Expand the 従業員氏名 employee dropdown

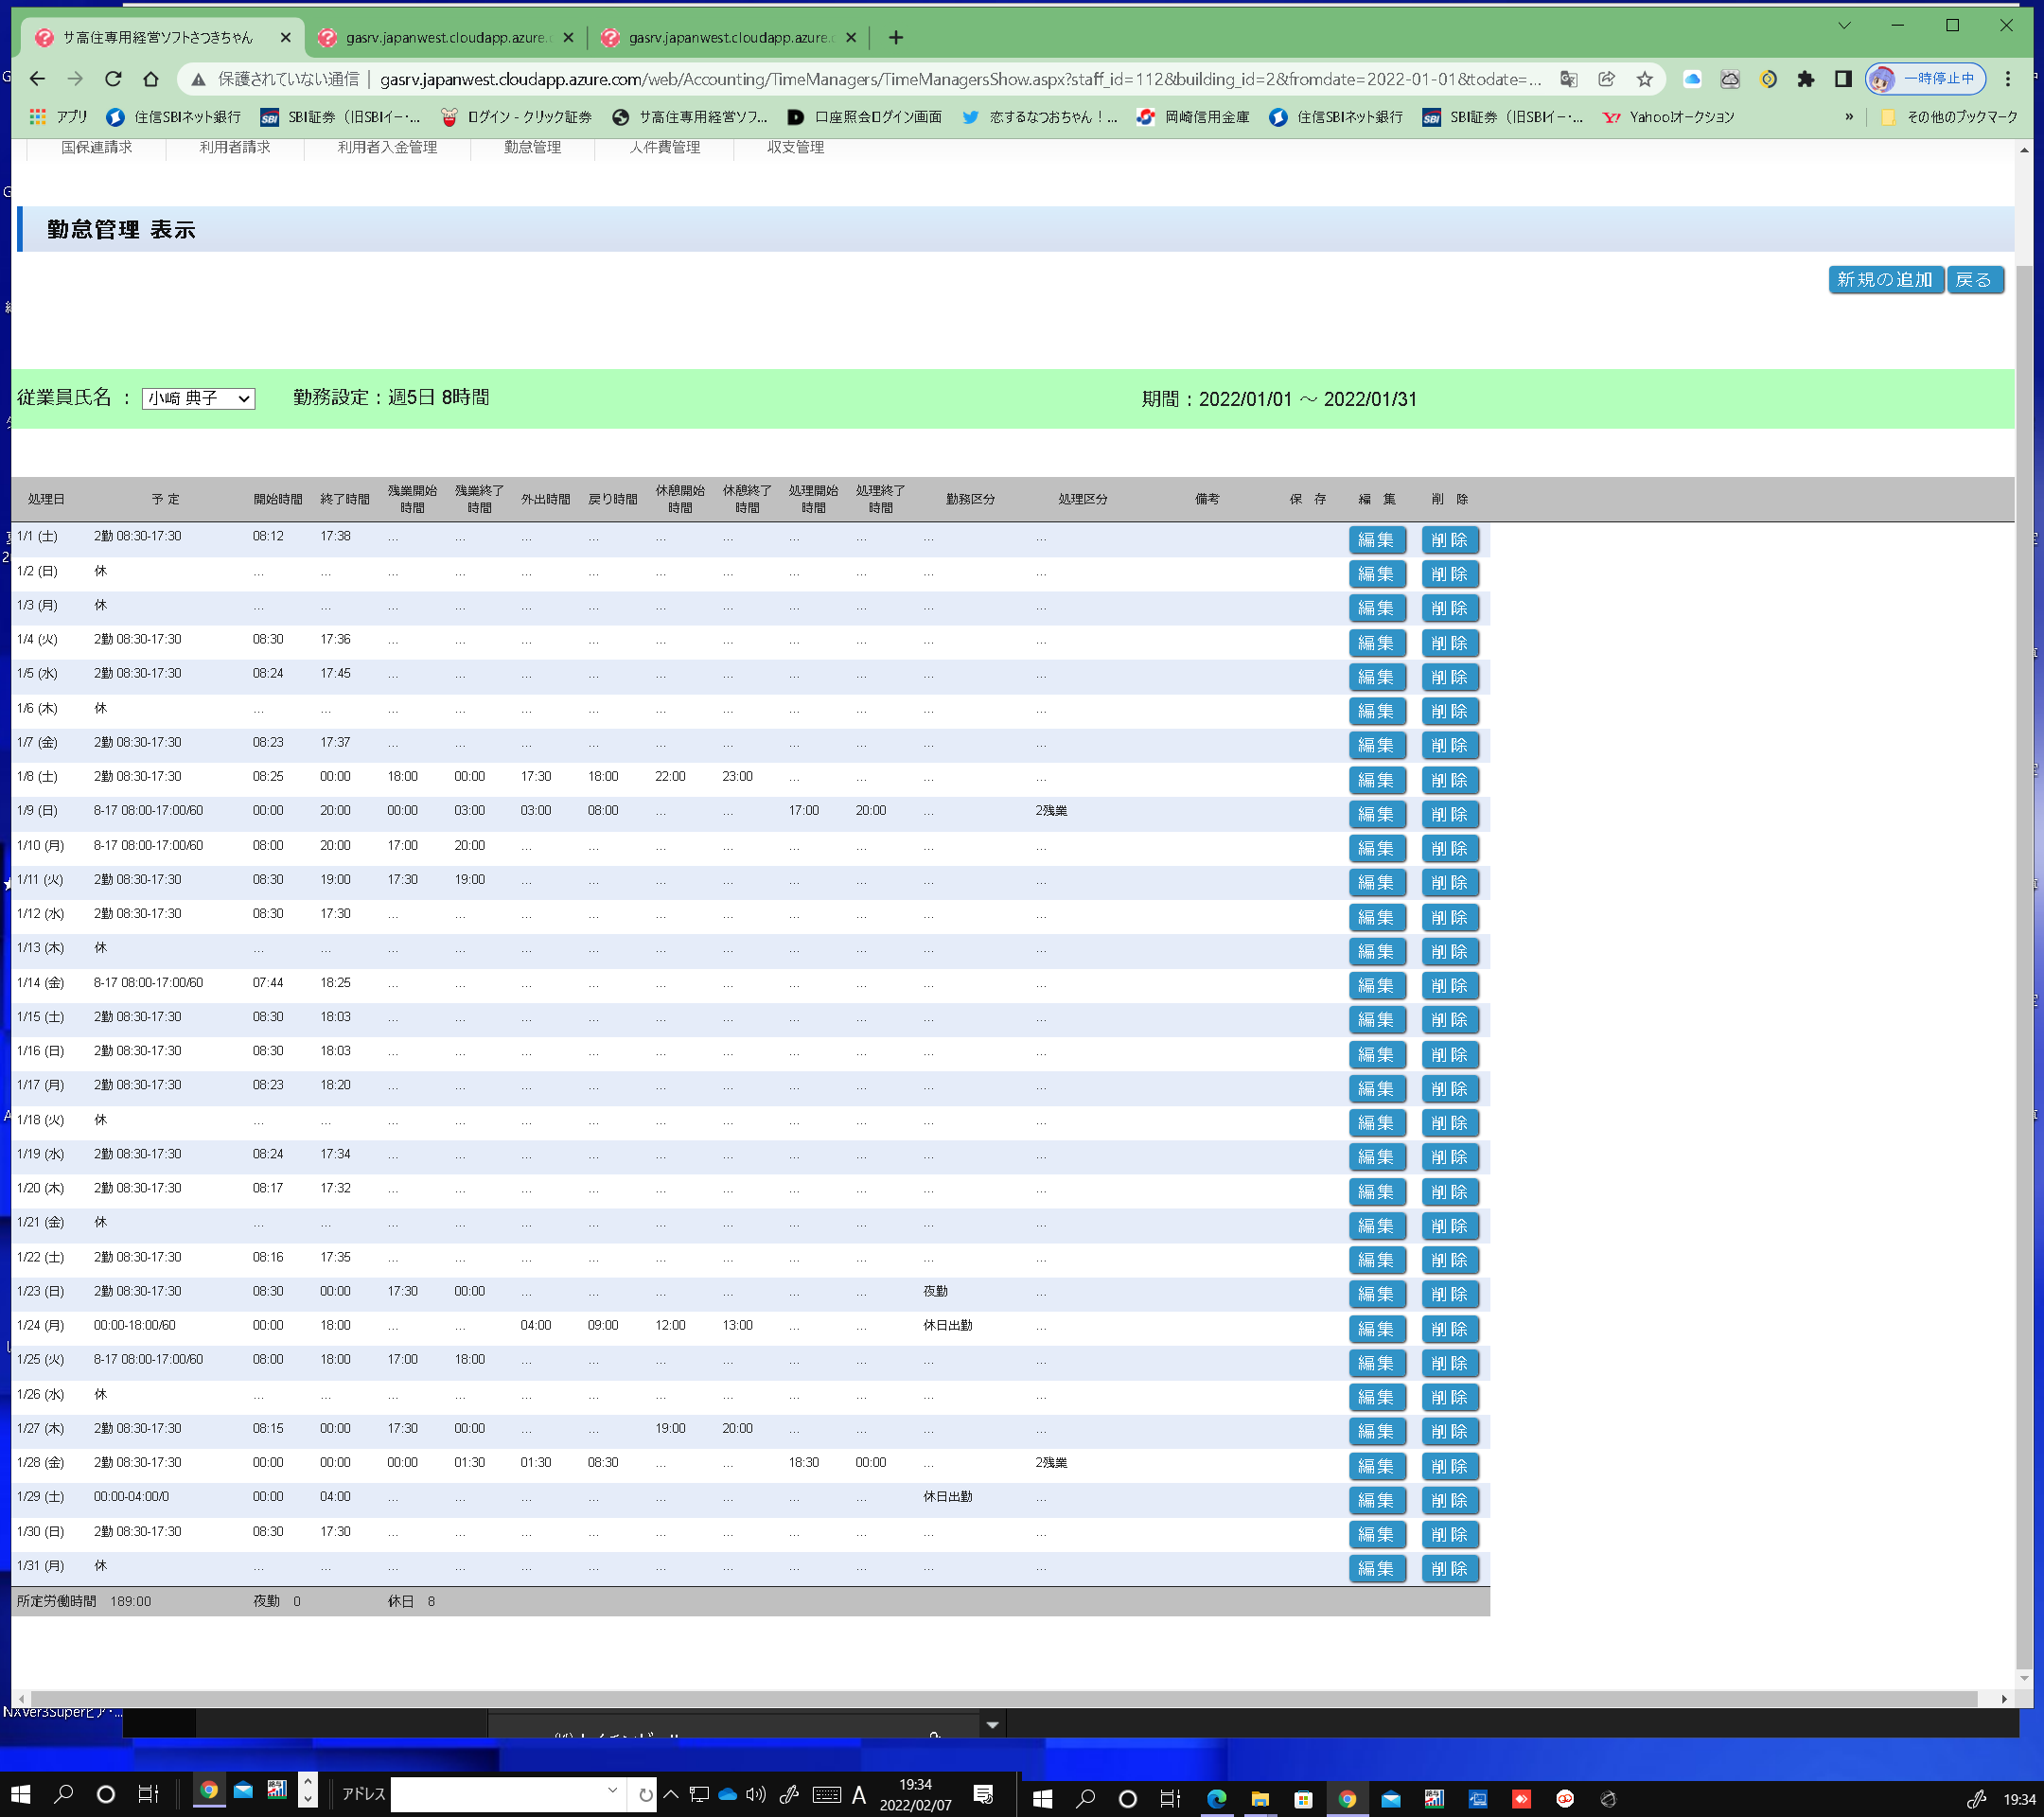(x=198, y=398)
